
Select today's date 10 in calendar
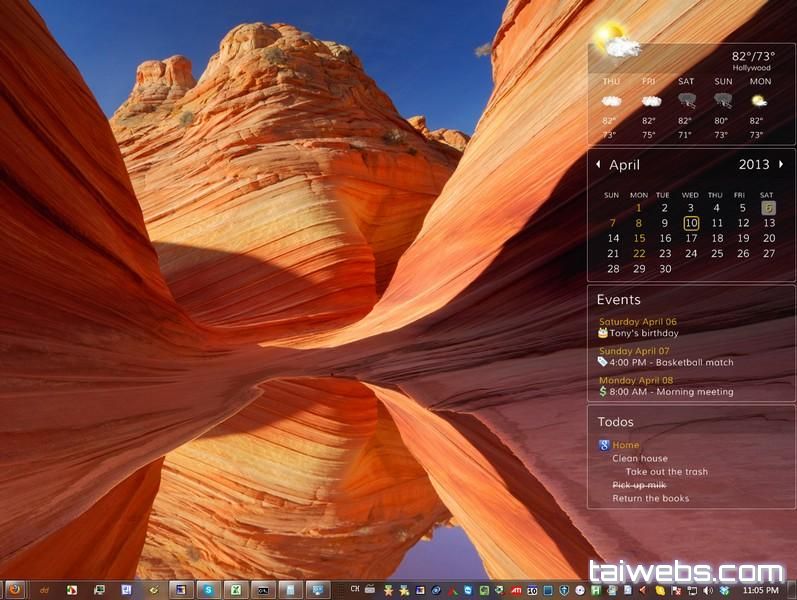click(x=691, y=223)
